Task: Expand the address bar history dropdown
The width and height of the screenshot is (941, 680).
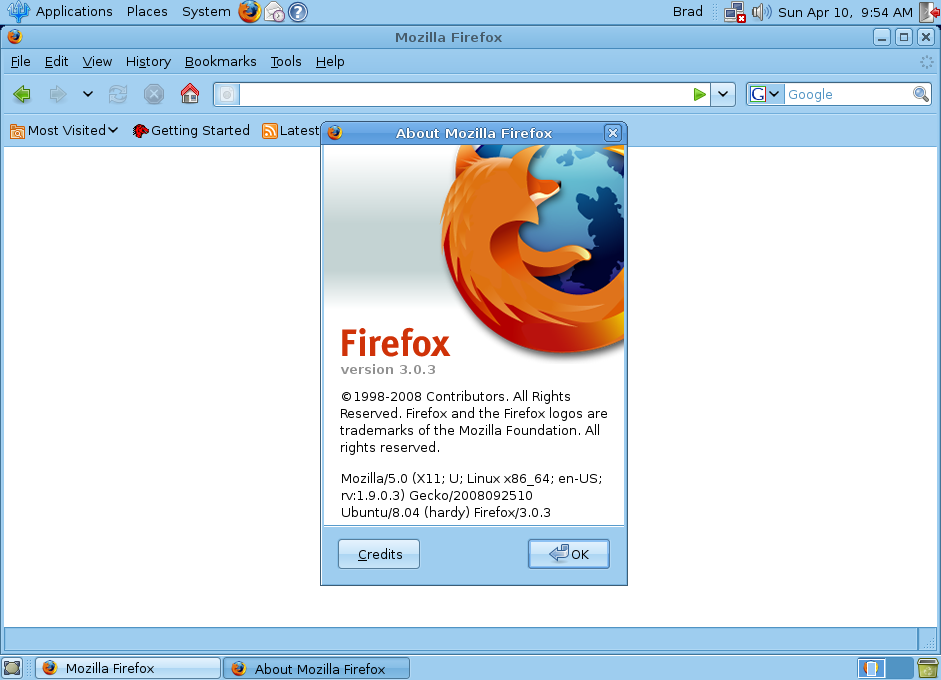Action: (723, 94)
